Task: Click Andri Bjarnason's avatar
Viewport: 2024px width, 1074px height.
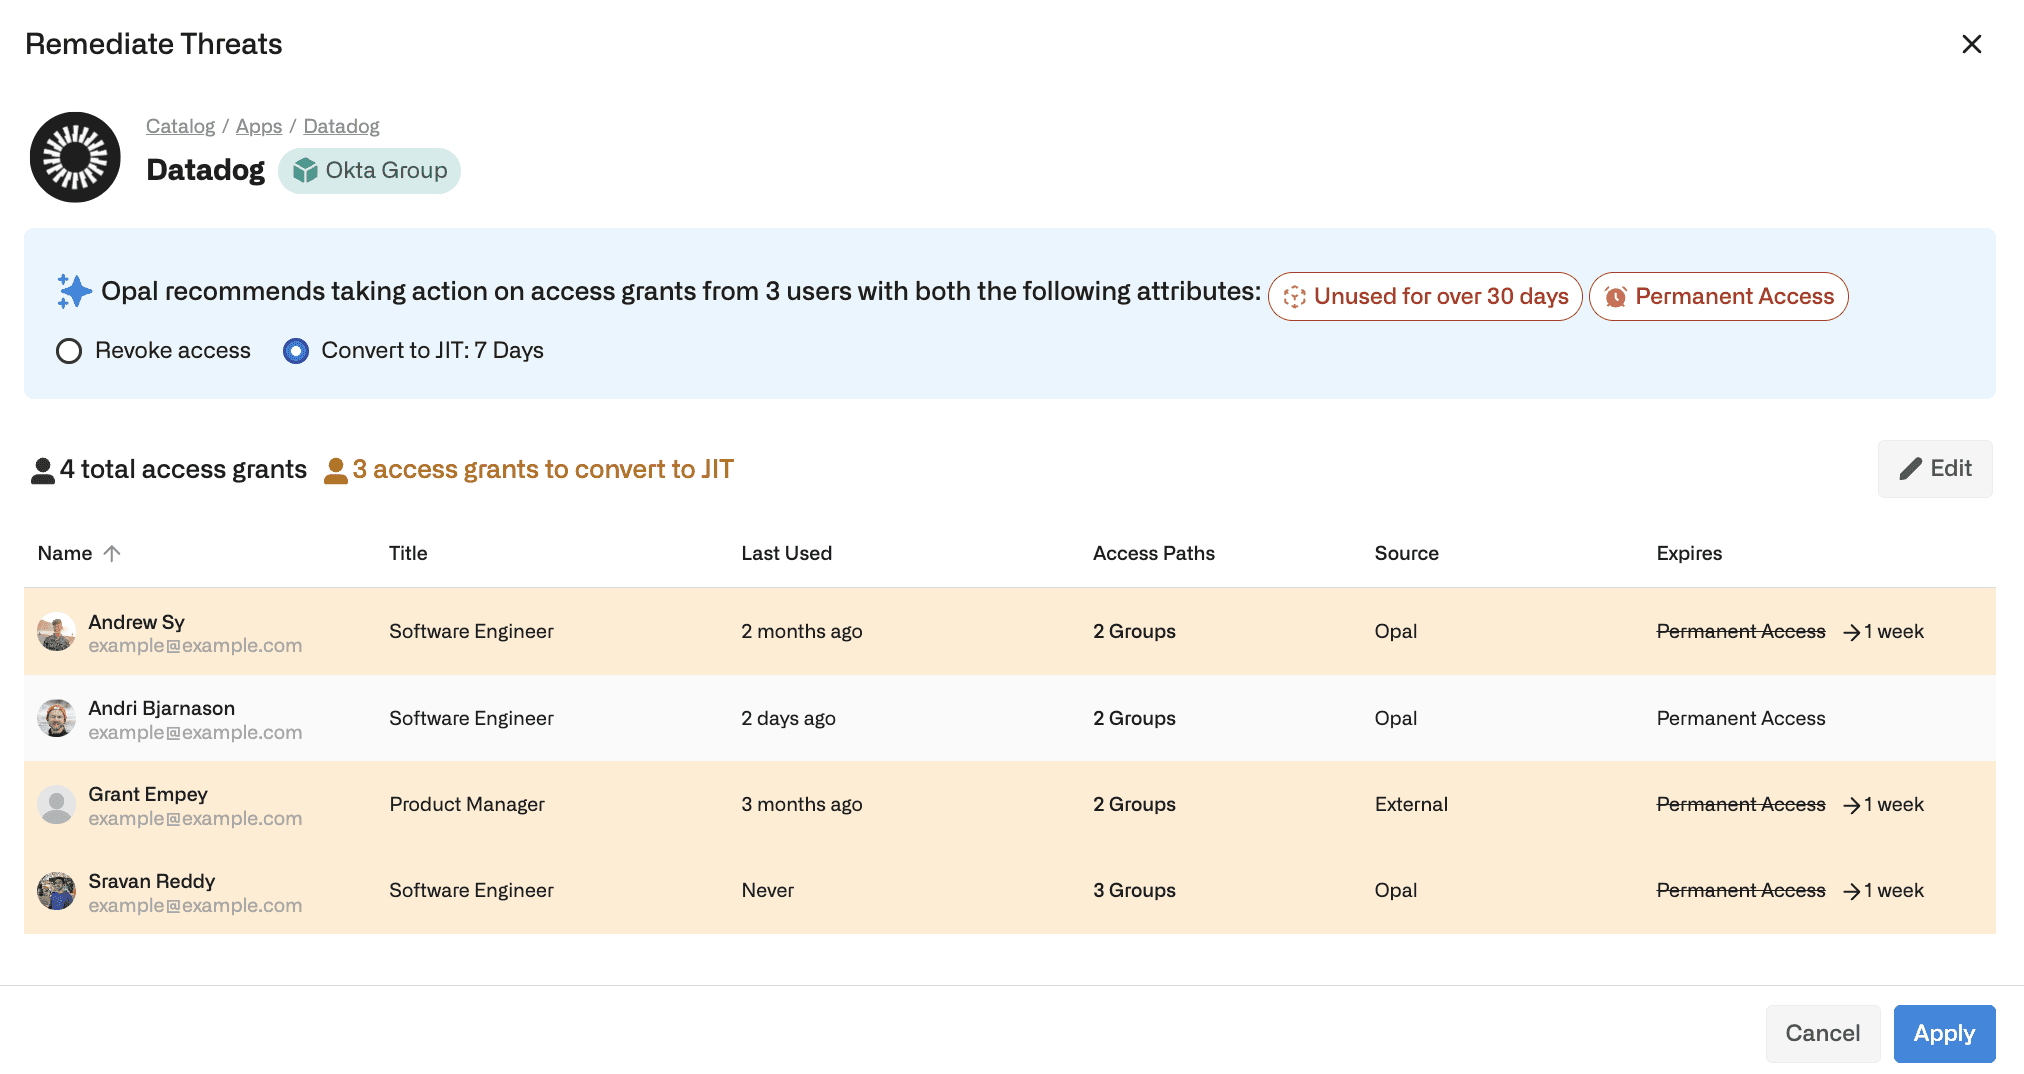Action: [x=57, y=718]
